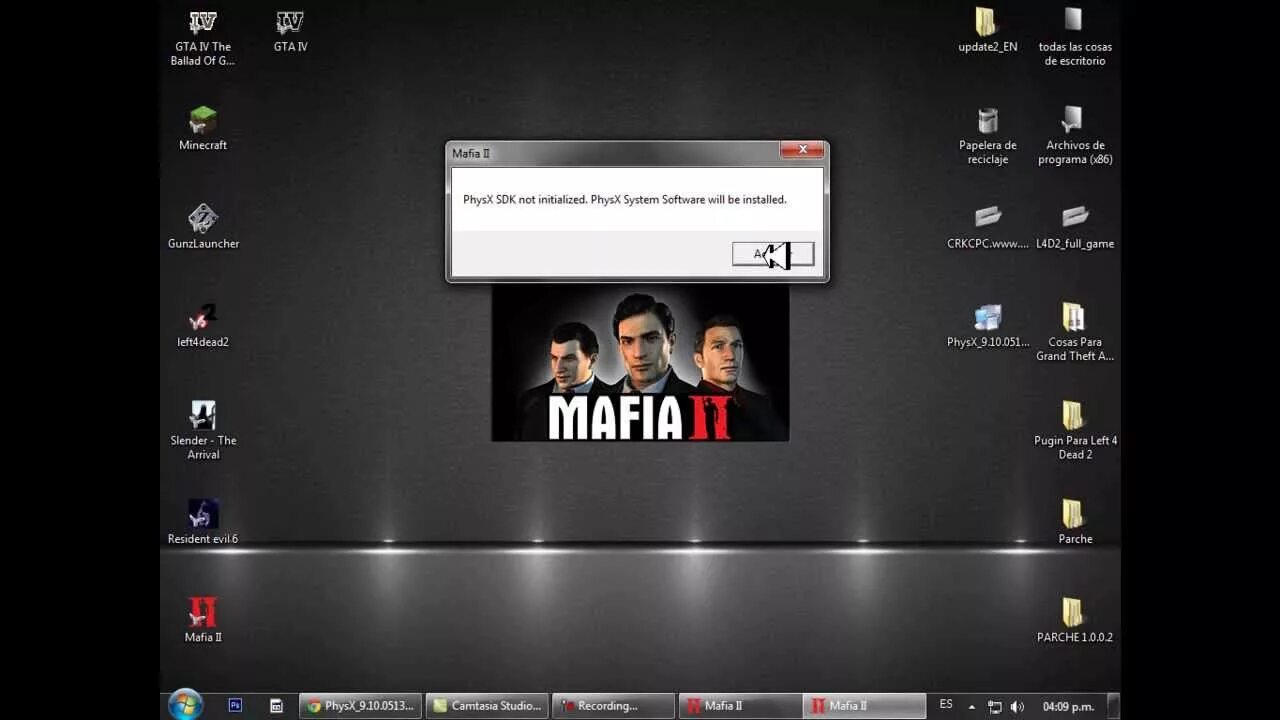The width and height of the screenshot is (1280, 720).
Task: Open todas las cosas de escritorio icon
Action: pyautogui.click(x=1075, y=38)
